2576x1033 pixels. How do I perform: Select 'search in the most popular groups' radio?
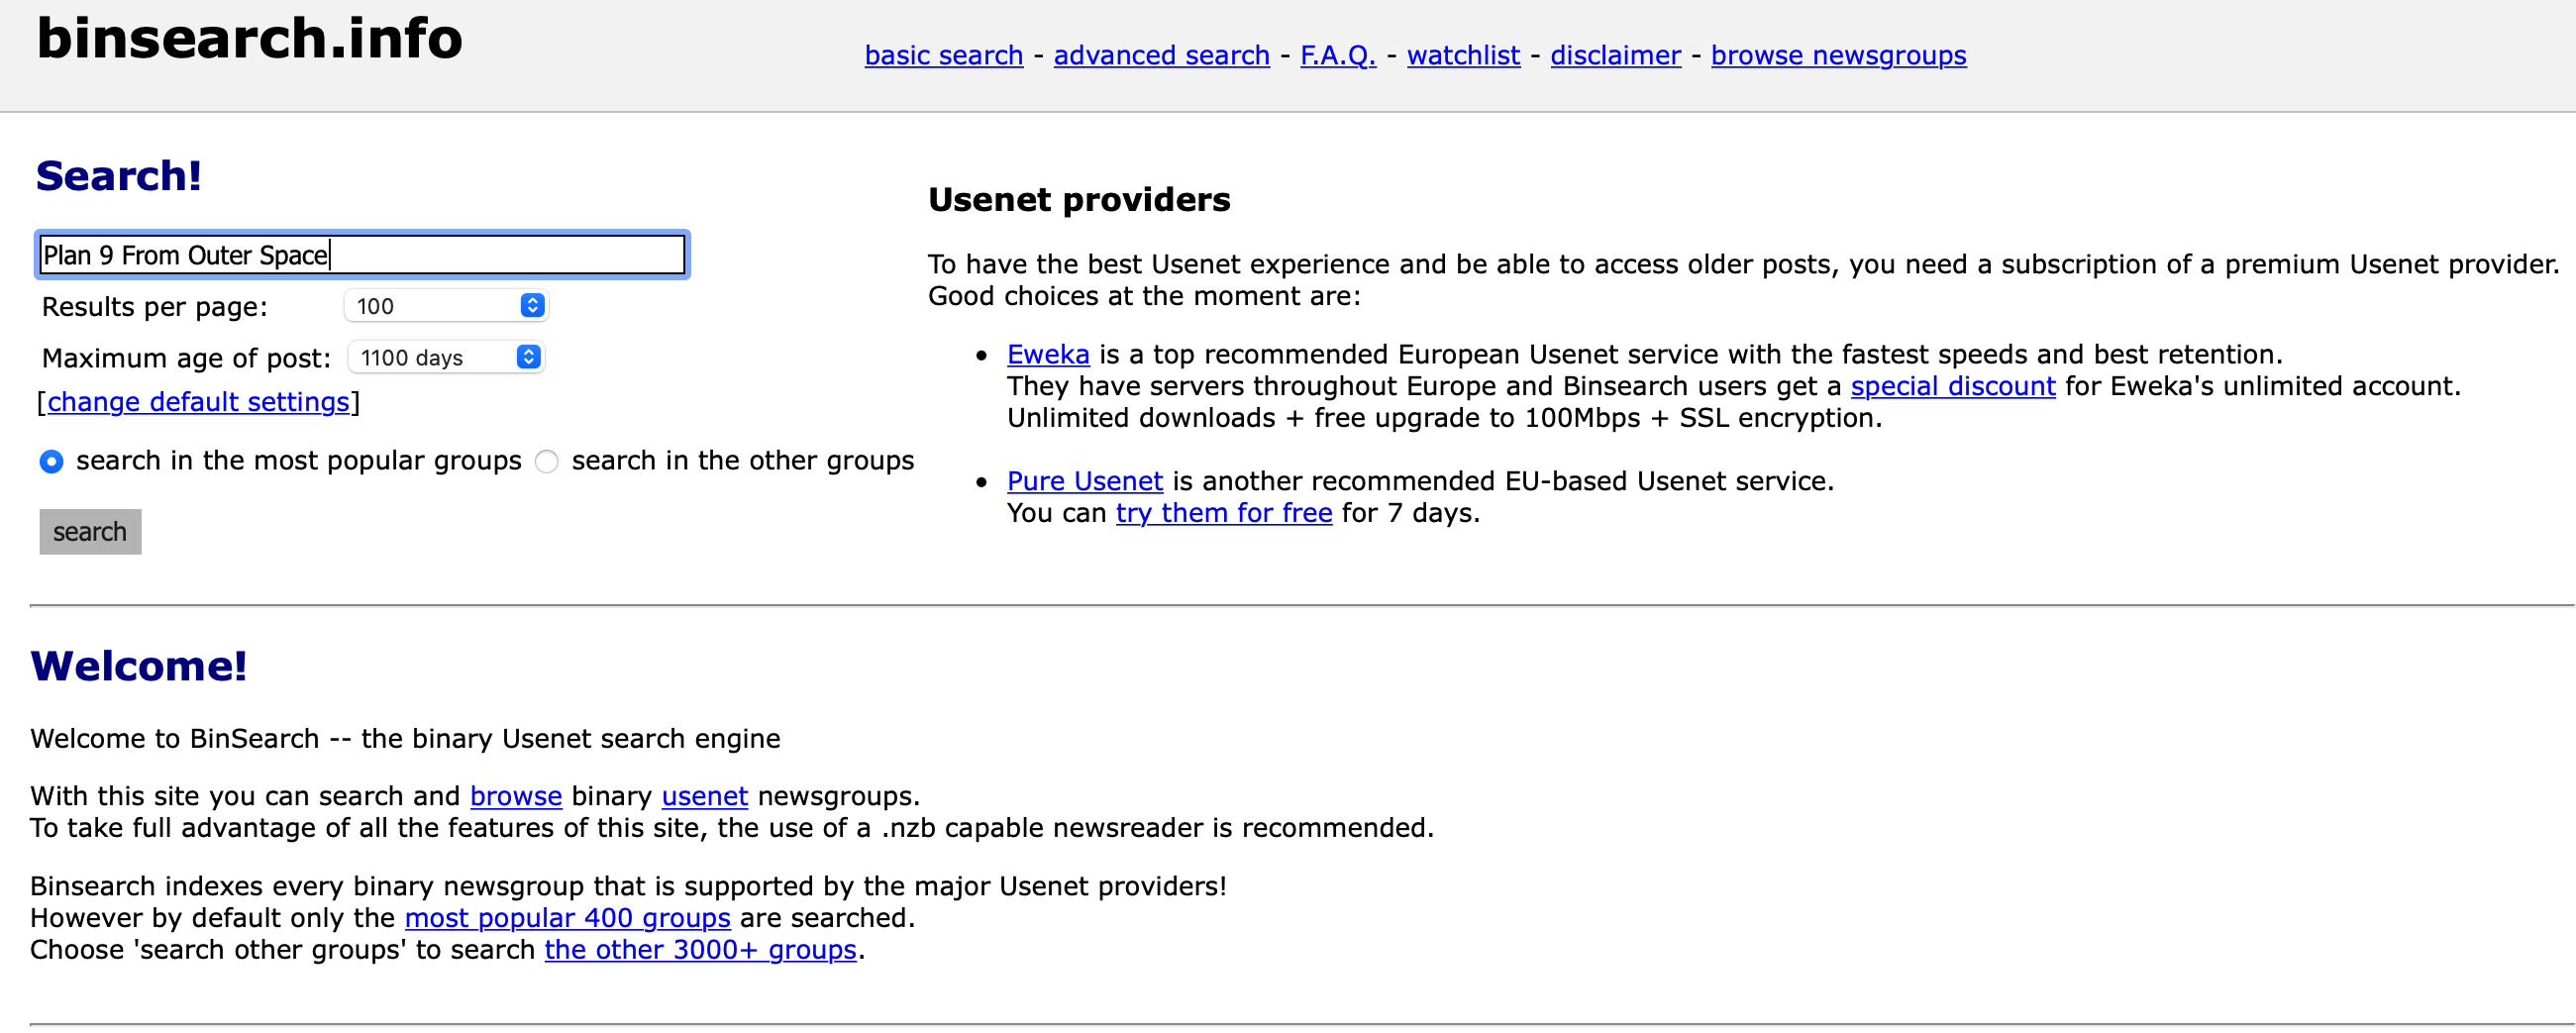click(51, 462)
